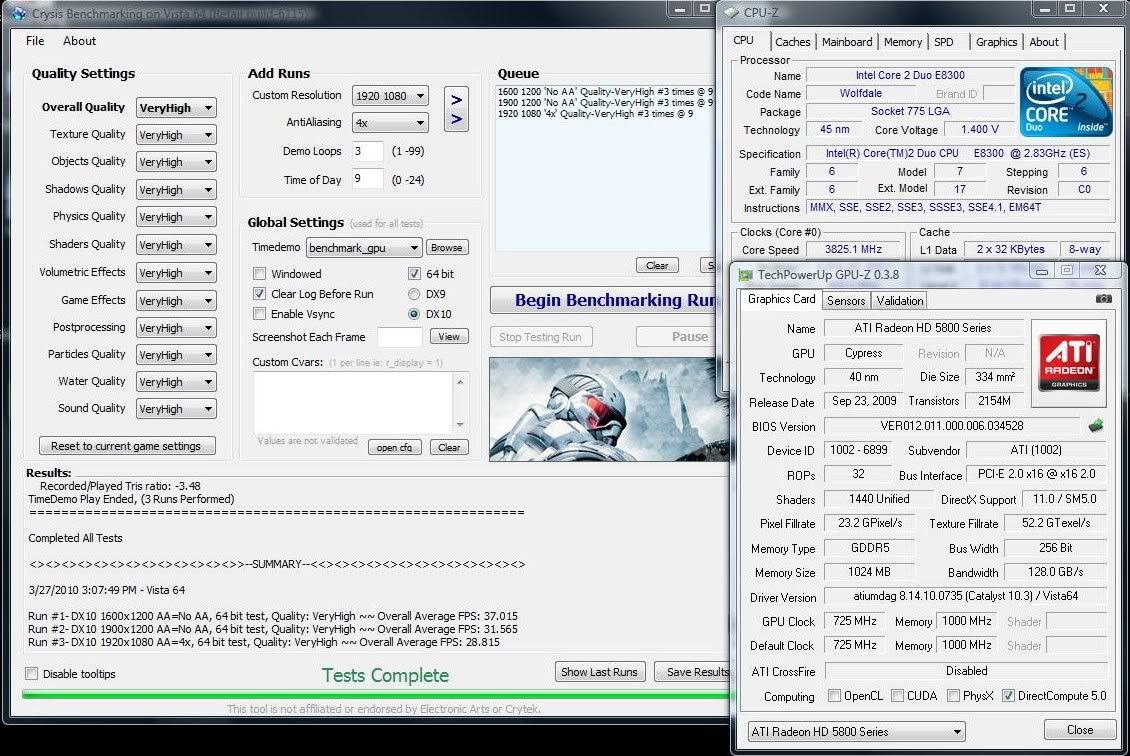Image resolution: width=1130 pixels, height=756 pixels.
Task: Expand the Water Quality dropdown
Action: click(176, 382)
